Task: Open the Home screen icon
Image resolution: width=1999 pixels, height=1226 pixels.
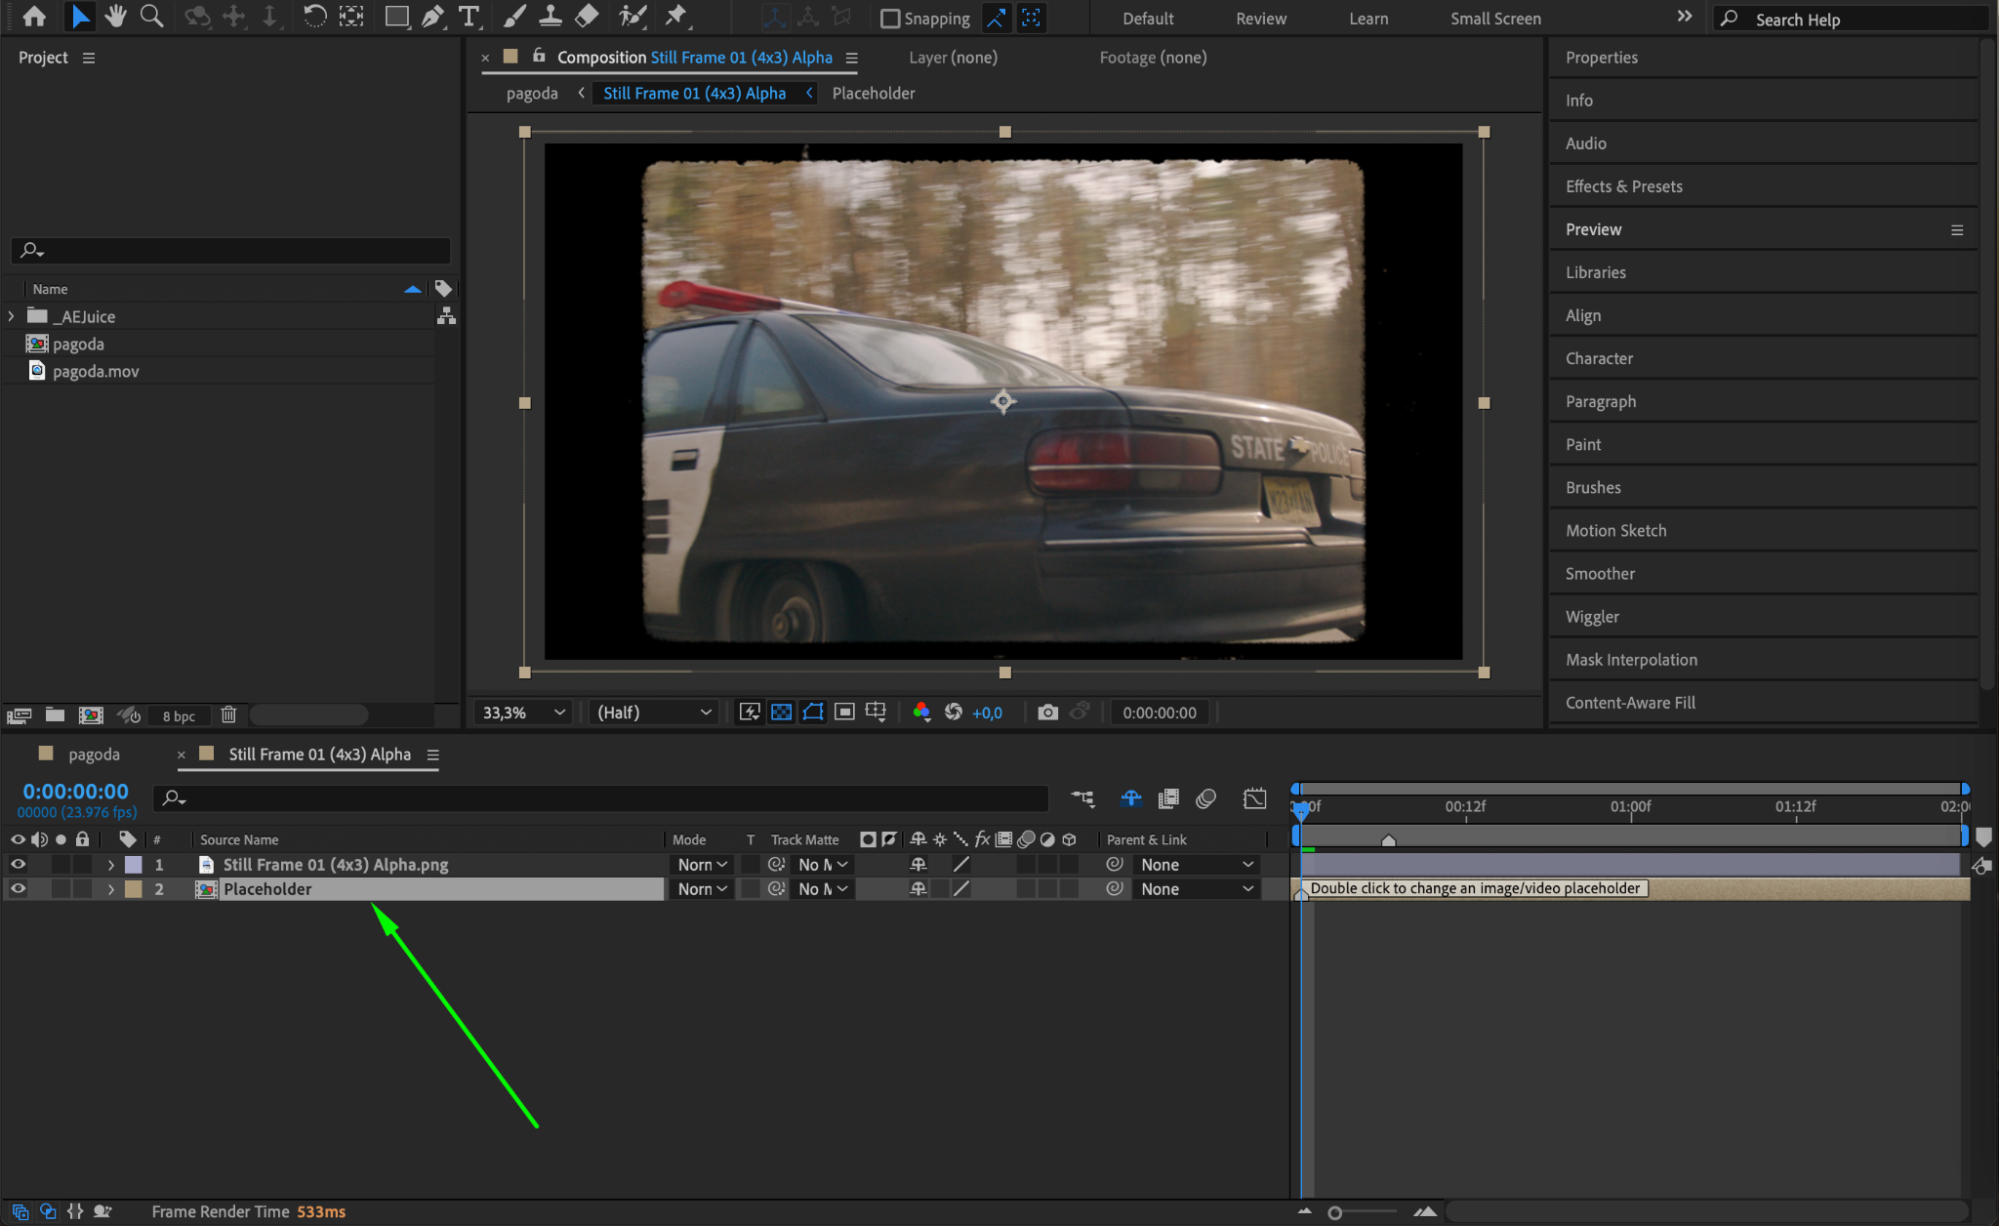Action: pyautogui.click(x=34, y=16)
